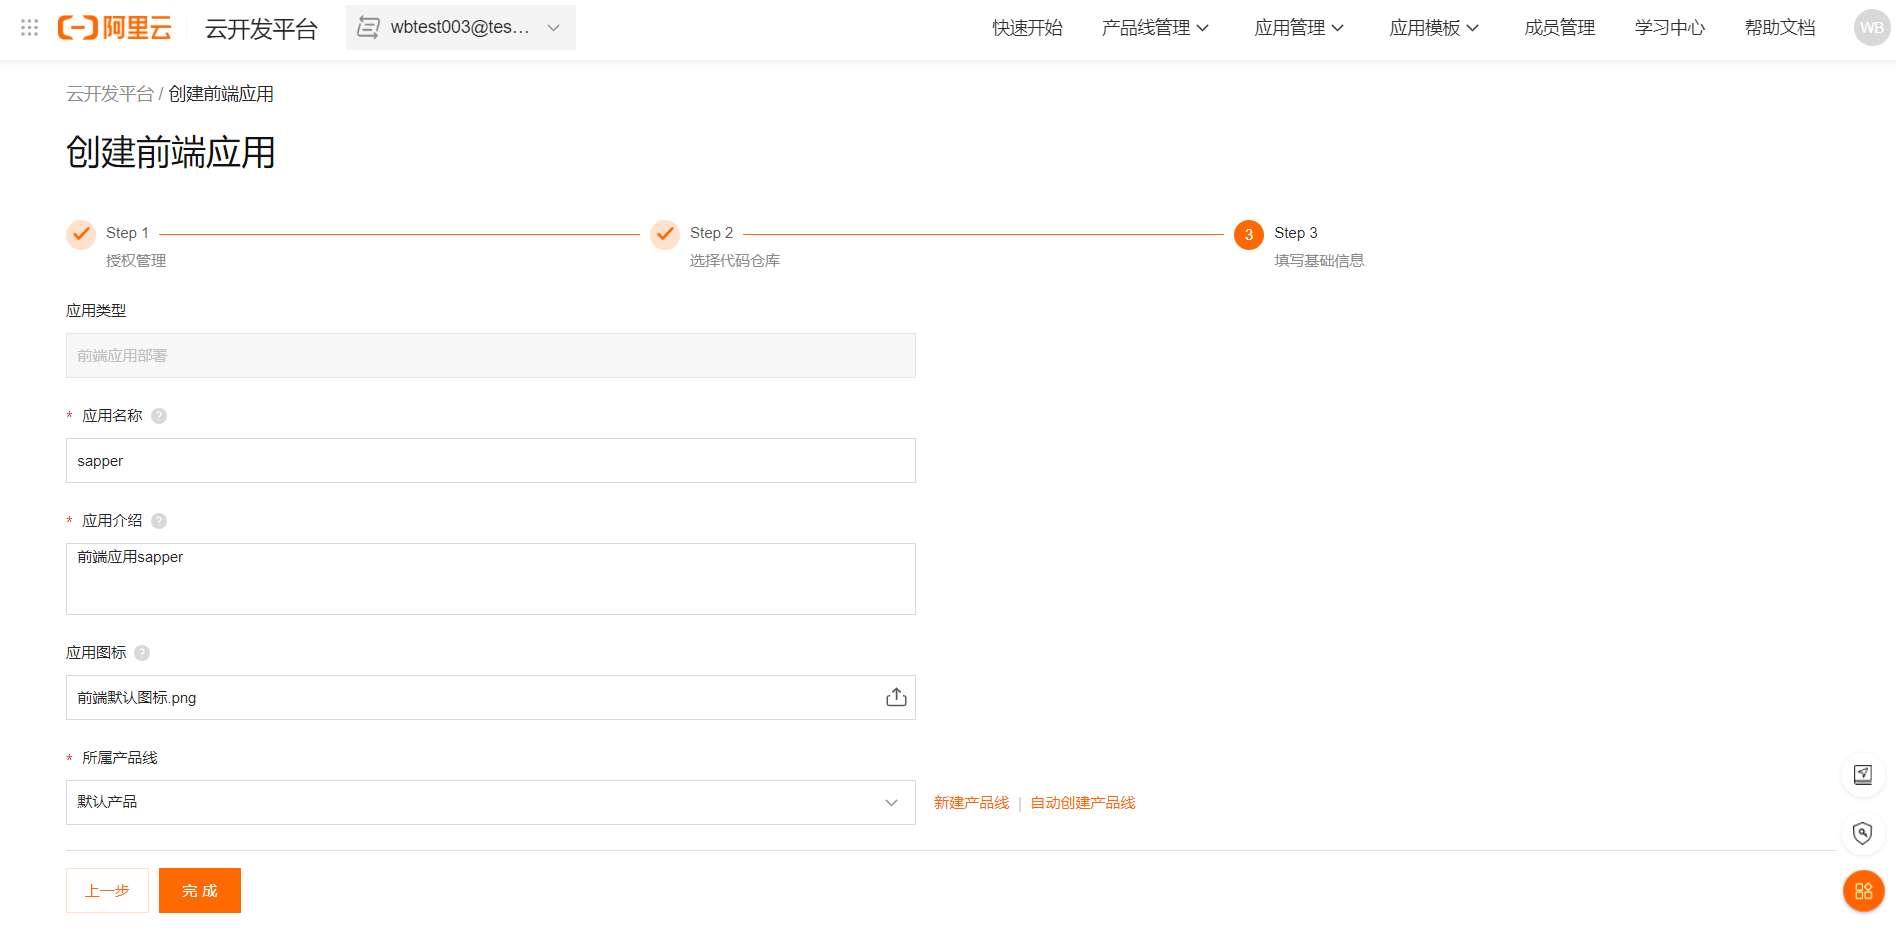Click the feedback note icon on right
Image resolution: width=1896 pixels, height=930 pixels.
pos(1862,774)
